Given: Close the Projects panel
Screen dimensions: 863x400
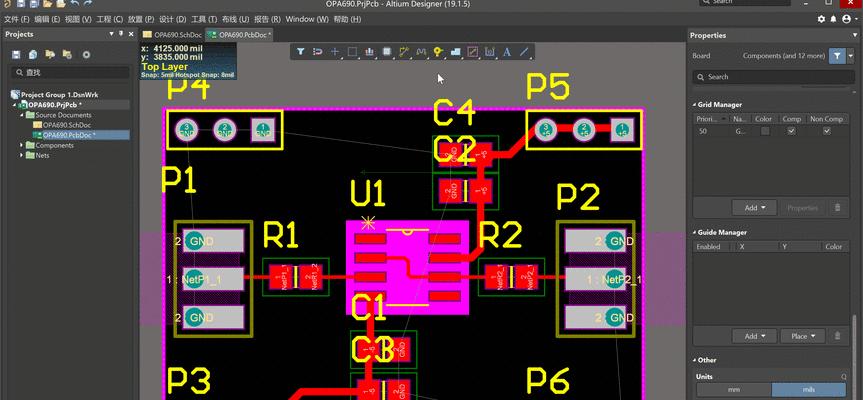Looking at the screenshot, I should pyautogui.click(x=131, y=34).
